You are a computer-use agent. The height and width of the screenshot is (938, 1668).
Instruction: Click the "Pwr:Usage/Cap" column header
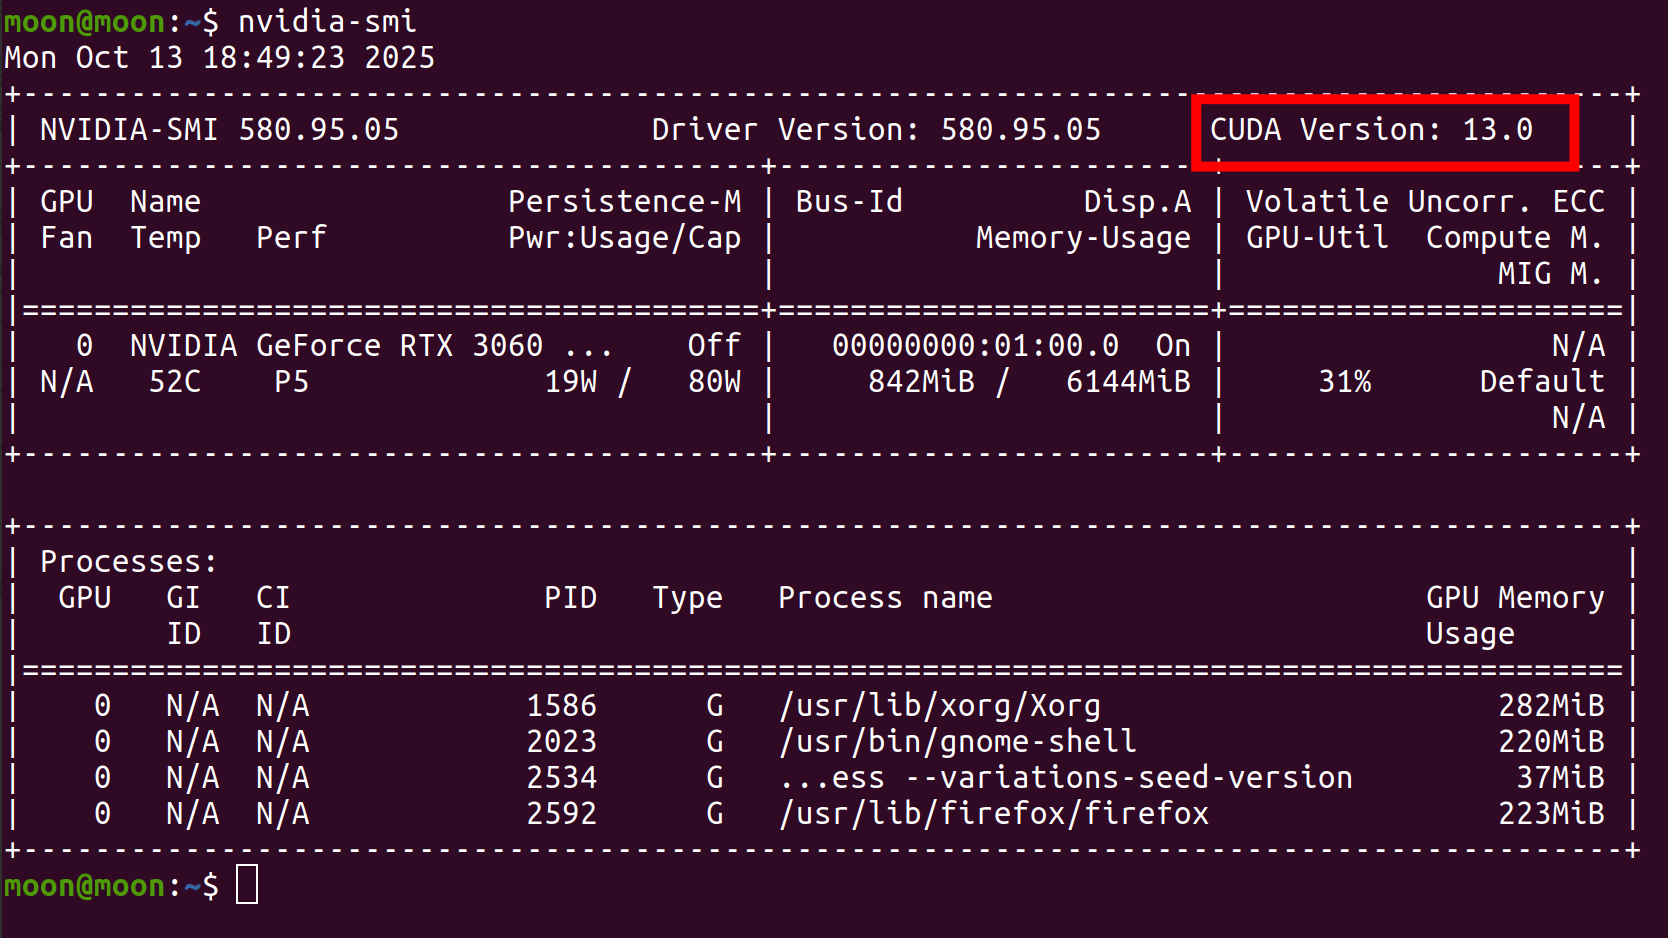[625, 238]
